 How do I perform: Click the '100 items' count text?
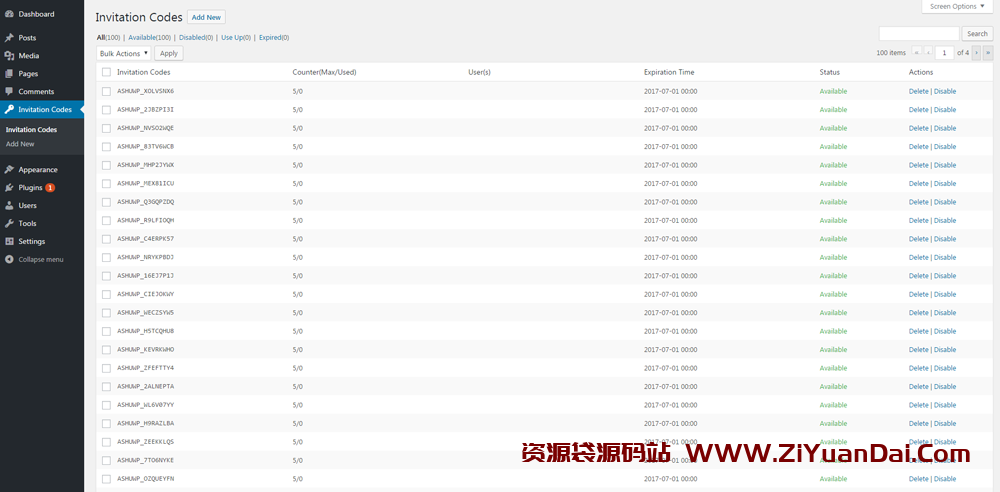tap(891, 53)
